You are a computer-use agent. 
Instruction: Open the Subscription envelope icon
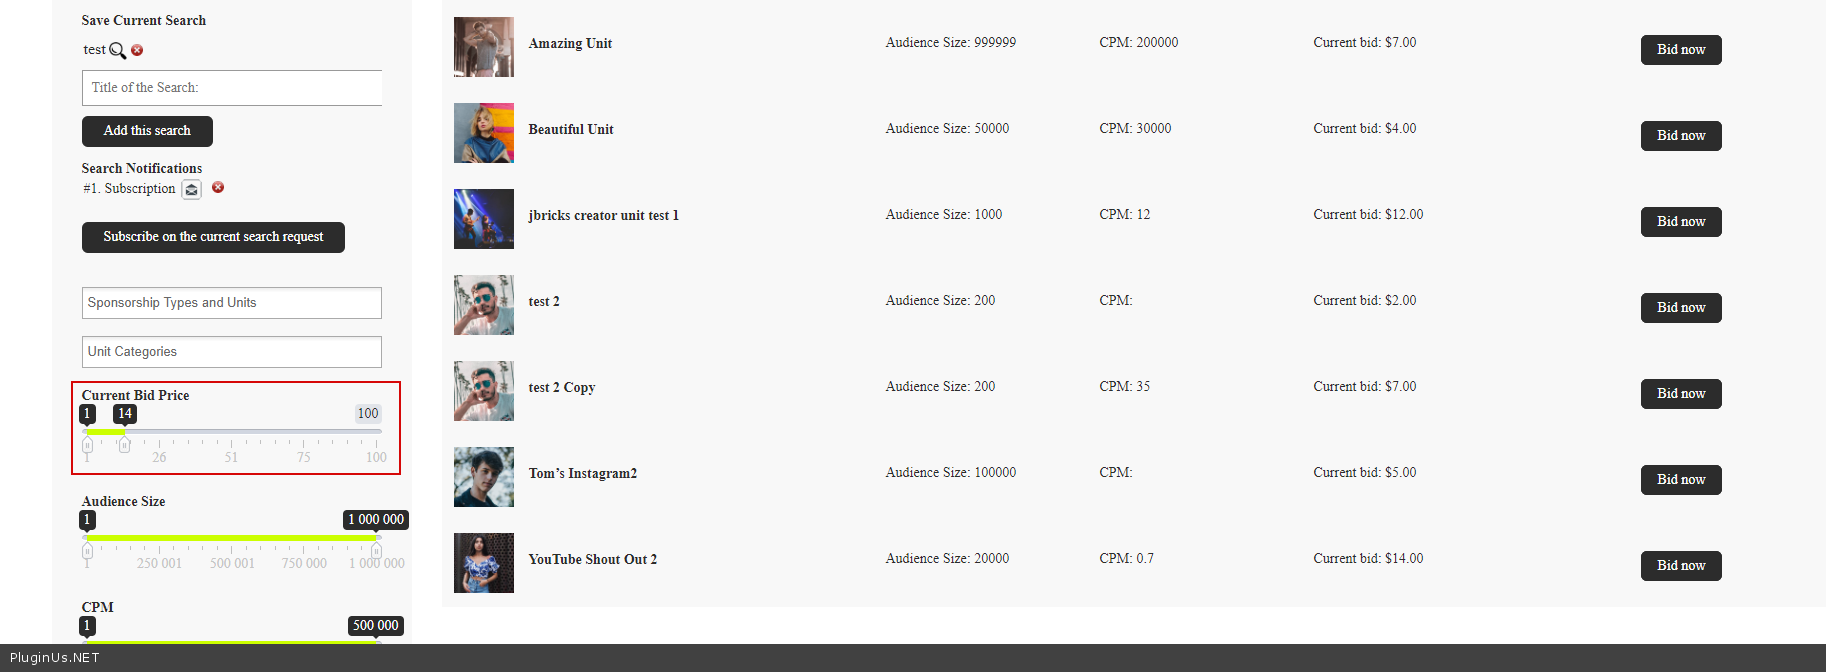click(x=191, y=189)
